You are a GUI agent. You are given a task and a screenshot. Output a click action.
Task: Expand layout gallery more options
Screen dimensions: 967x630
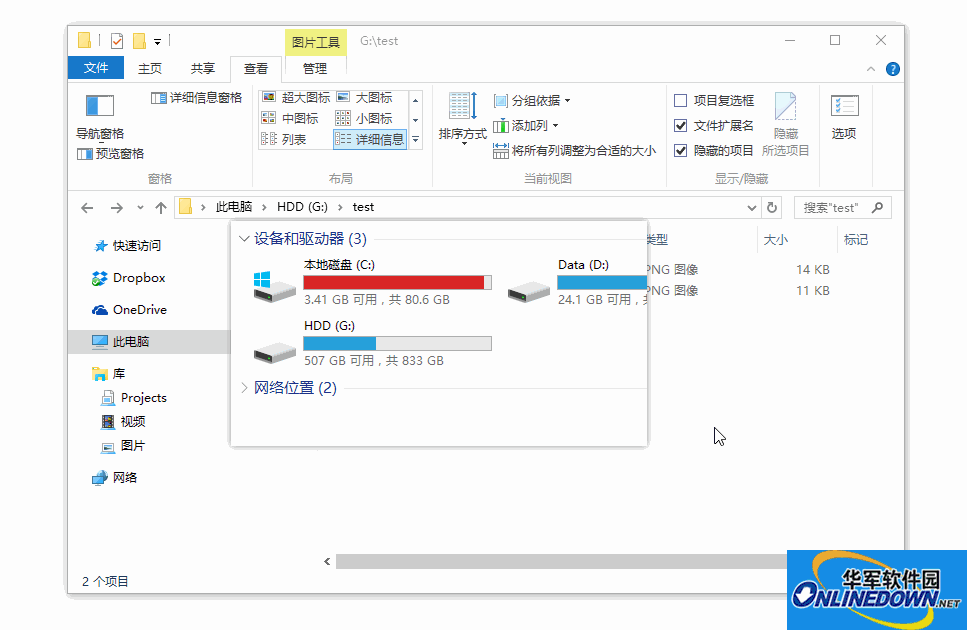coord(416,140)
